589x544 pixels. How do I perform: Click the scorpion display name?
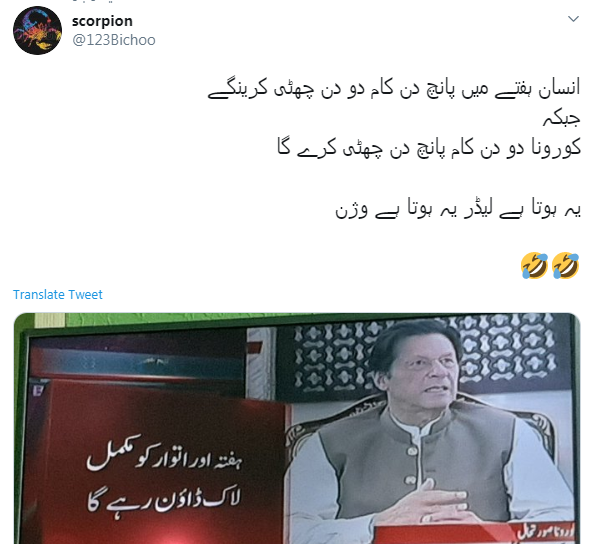coord(102,21)
